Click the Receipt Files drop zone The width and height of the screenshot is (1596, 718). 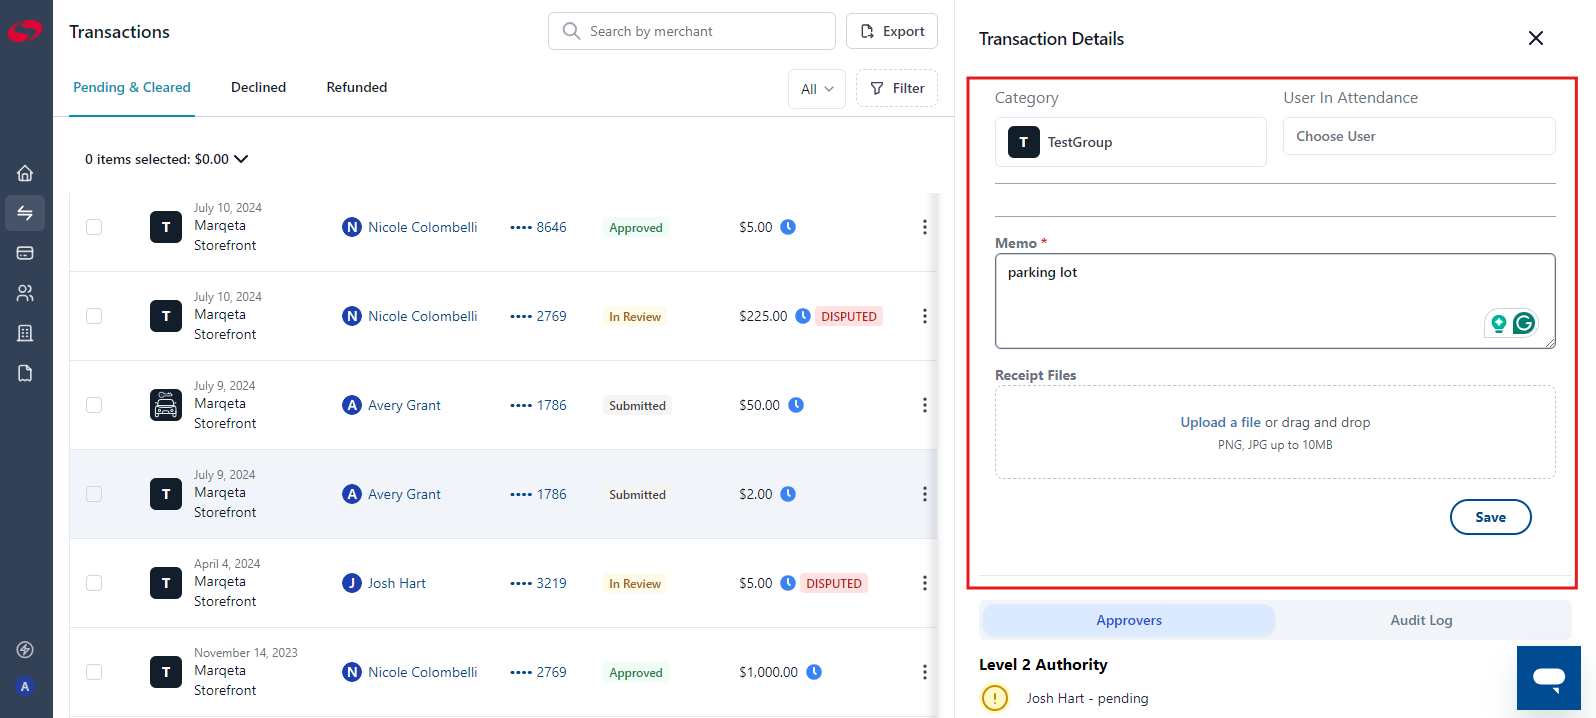coord(1275,432)
